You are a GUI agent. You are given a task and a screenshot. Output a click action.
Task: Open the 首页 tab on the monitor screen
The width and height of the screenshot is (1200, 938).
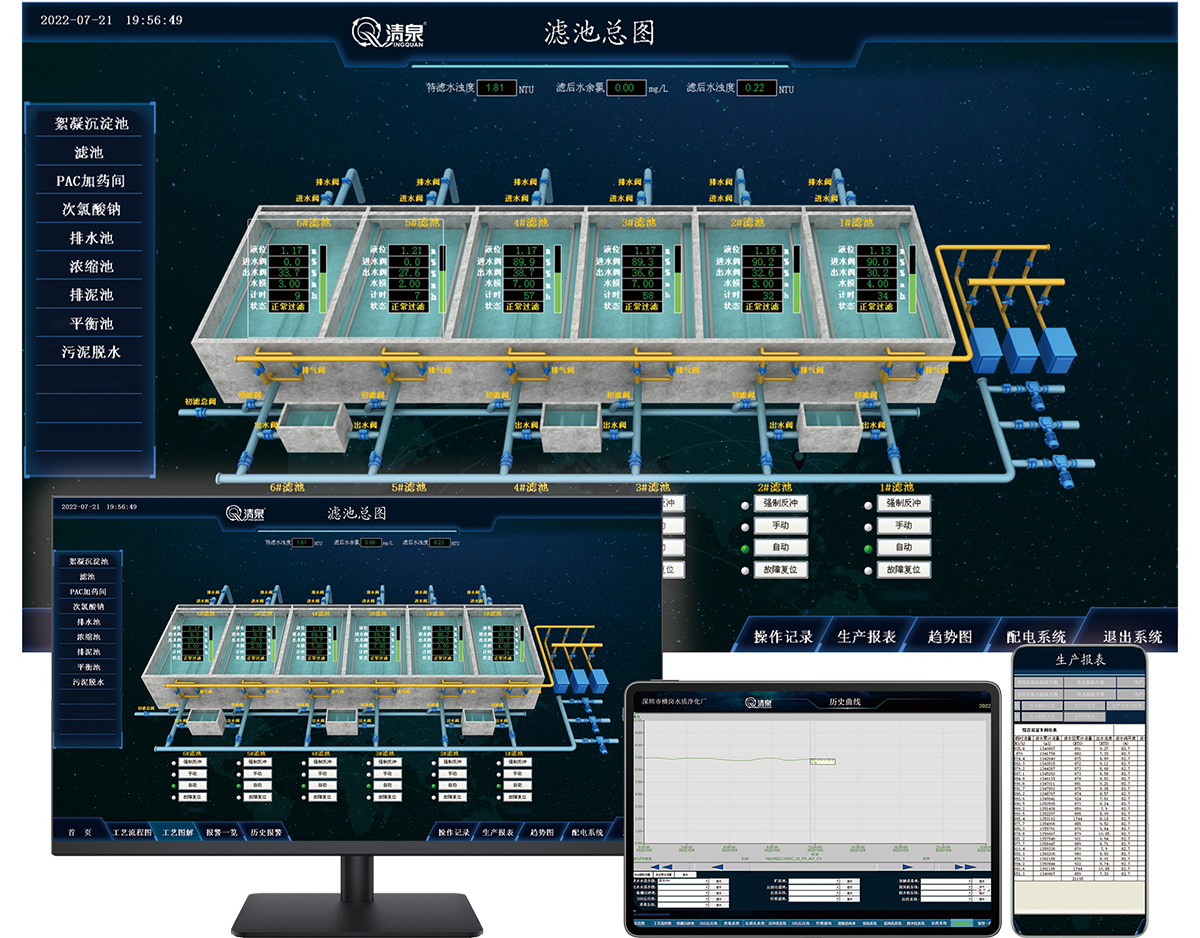[79, 832]
